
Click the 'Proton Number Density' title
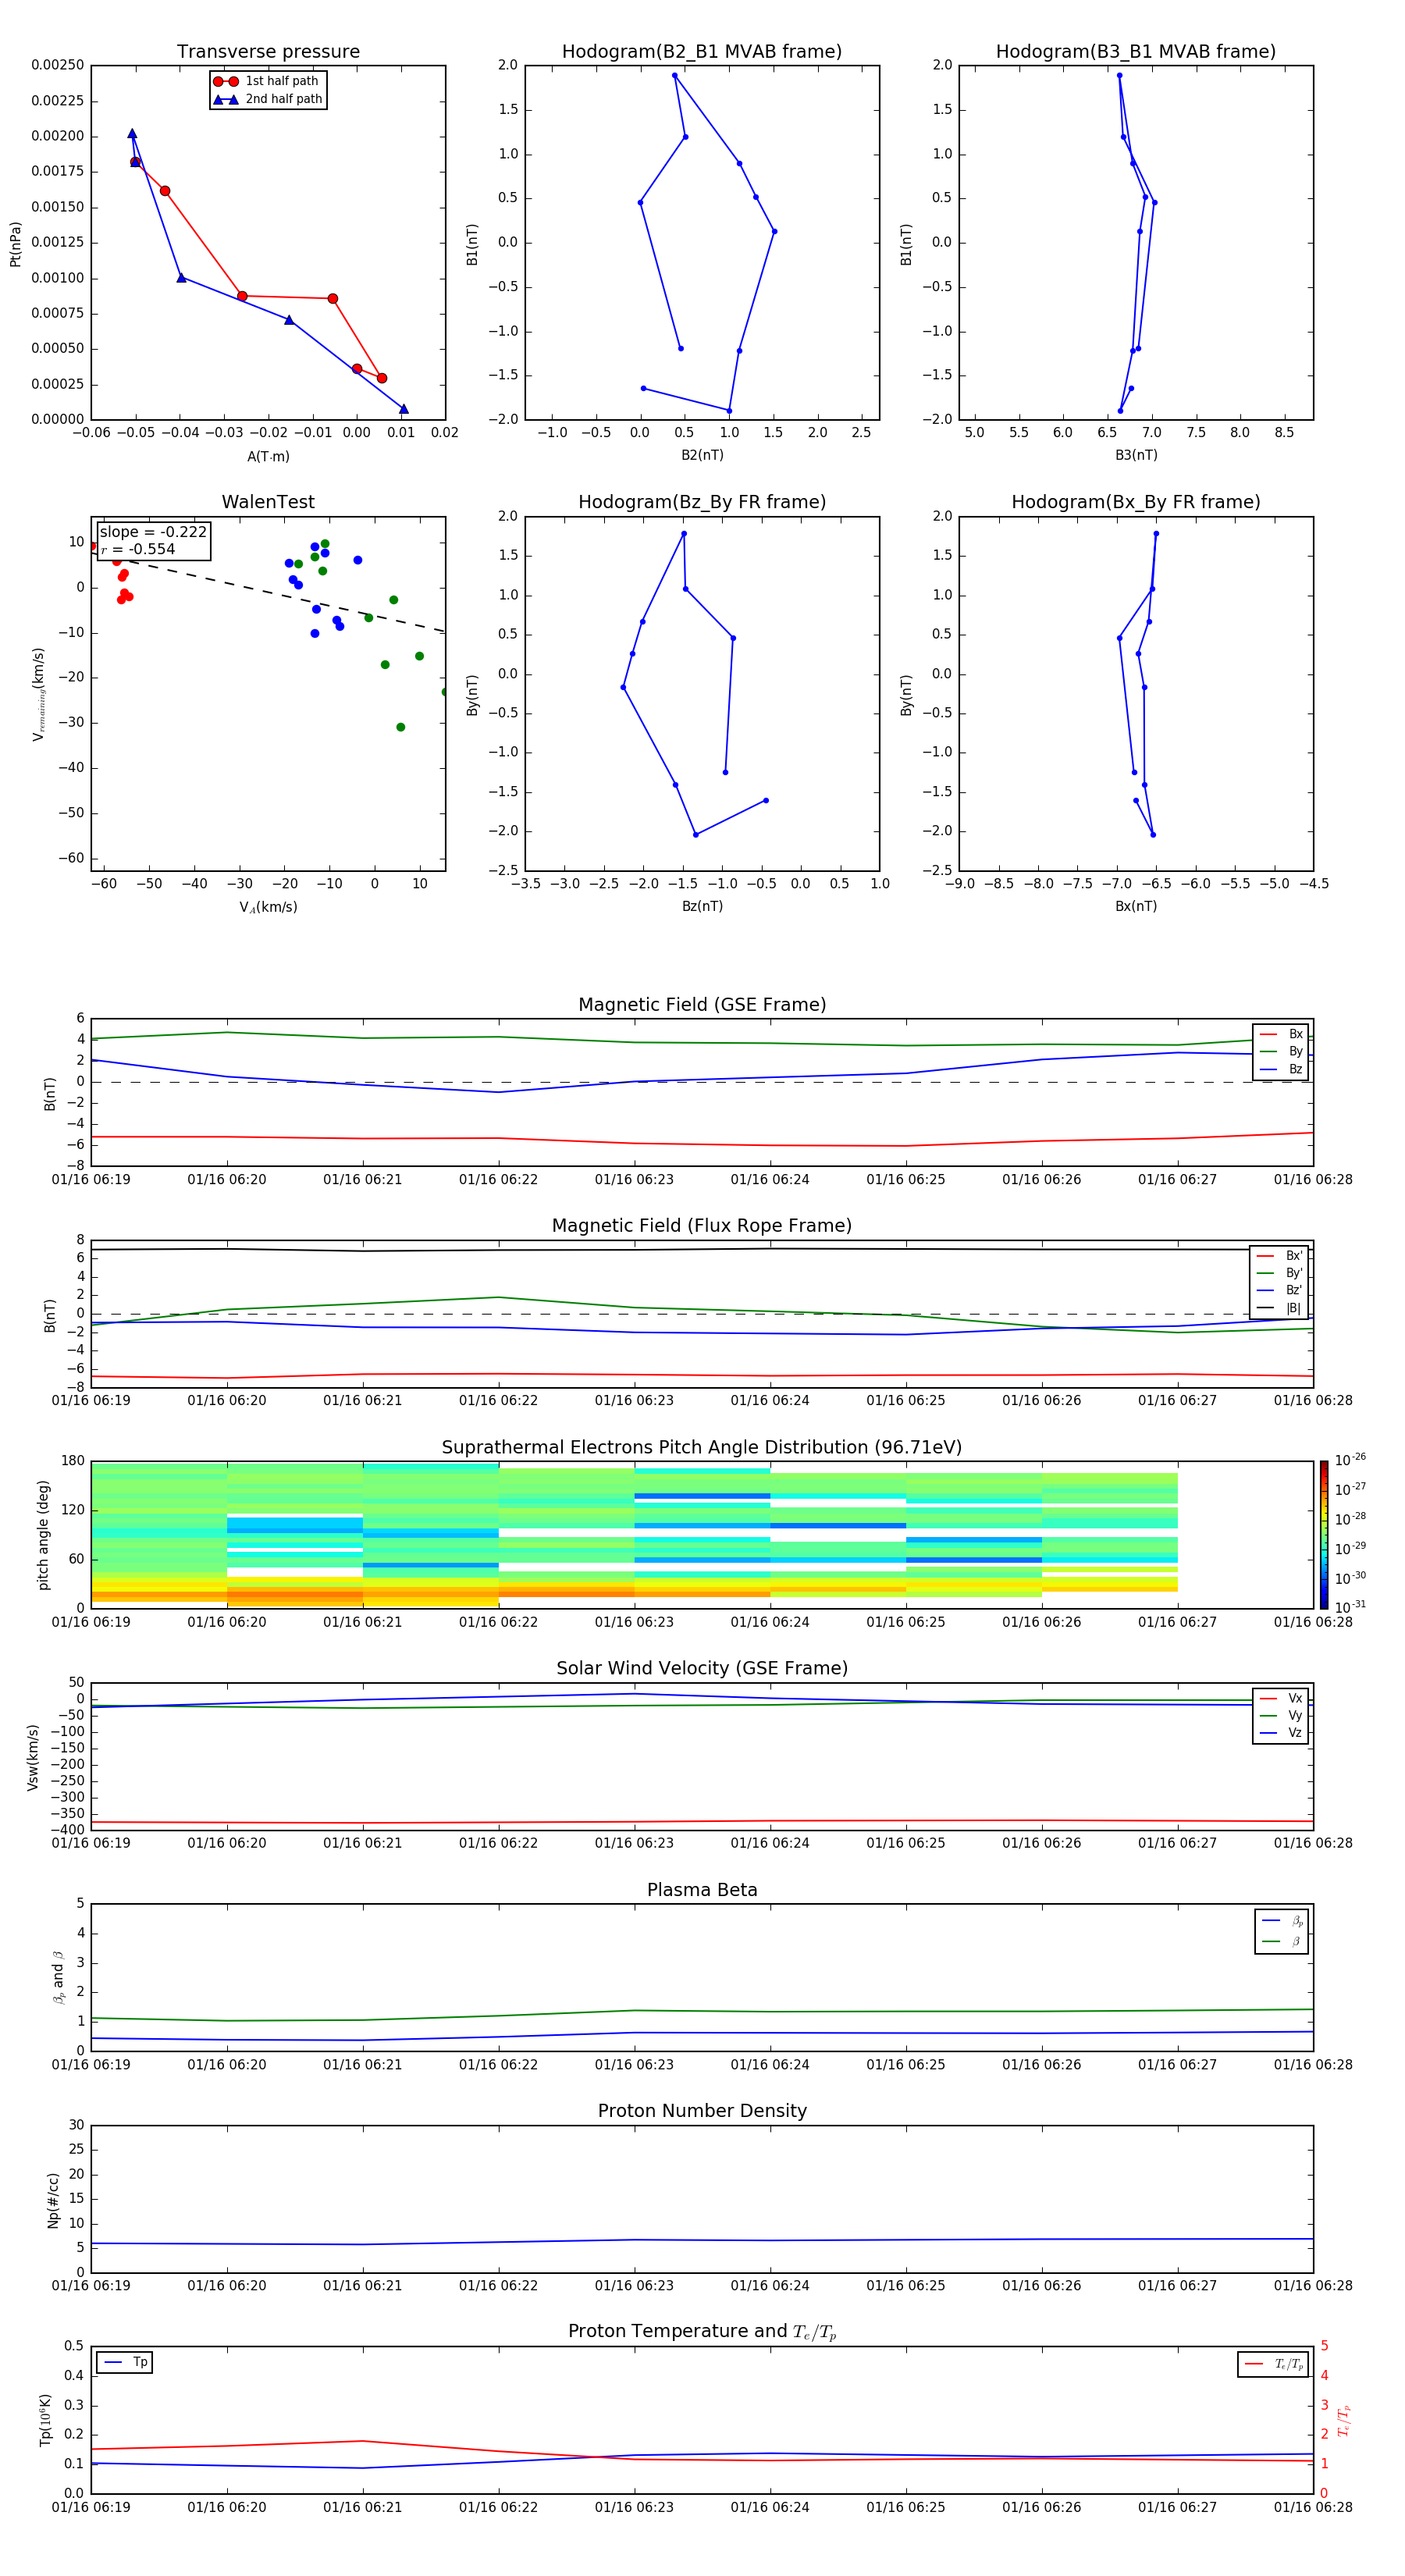tap(702, 2111)
